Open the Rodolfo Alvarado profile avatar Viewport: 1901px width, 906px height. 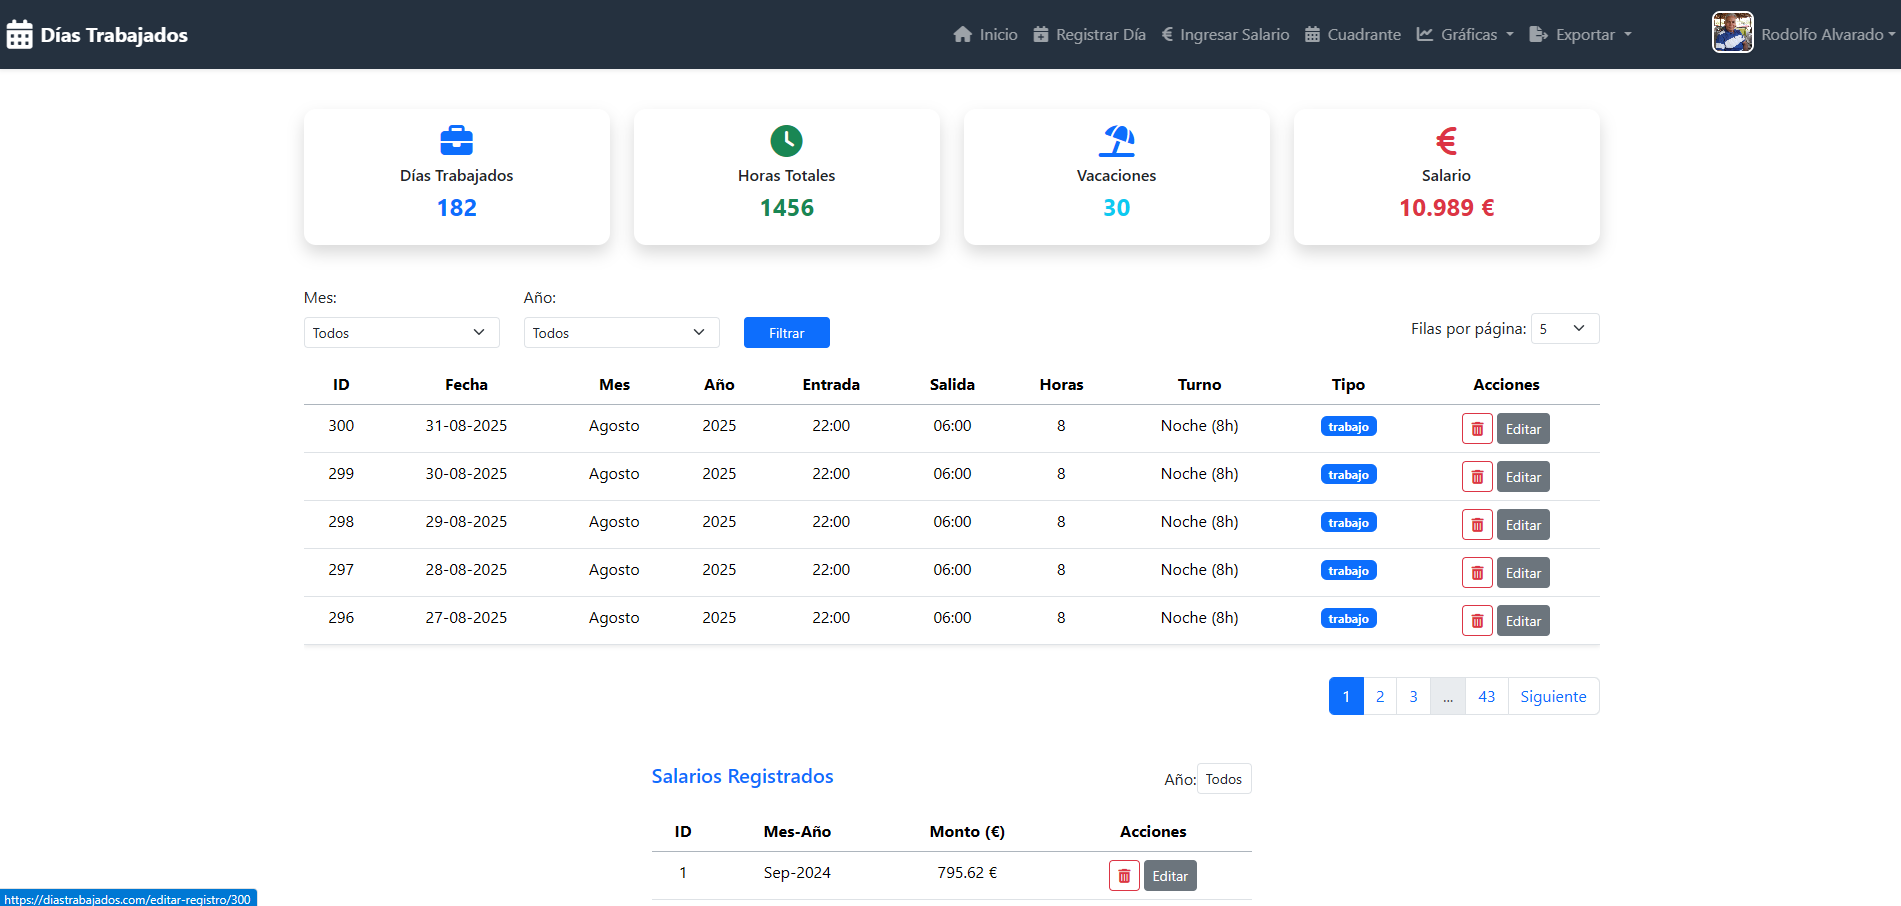click(1732, 33)
